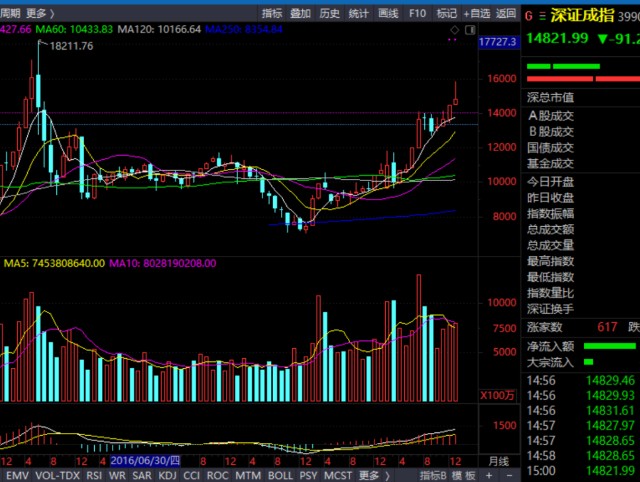The width and height of the screenshot is (640, 482).
Task: Add stock with +自选 button
Action: 477,13
